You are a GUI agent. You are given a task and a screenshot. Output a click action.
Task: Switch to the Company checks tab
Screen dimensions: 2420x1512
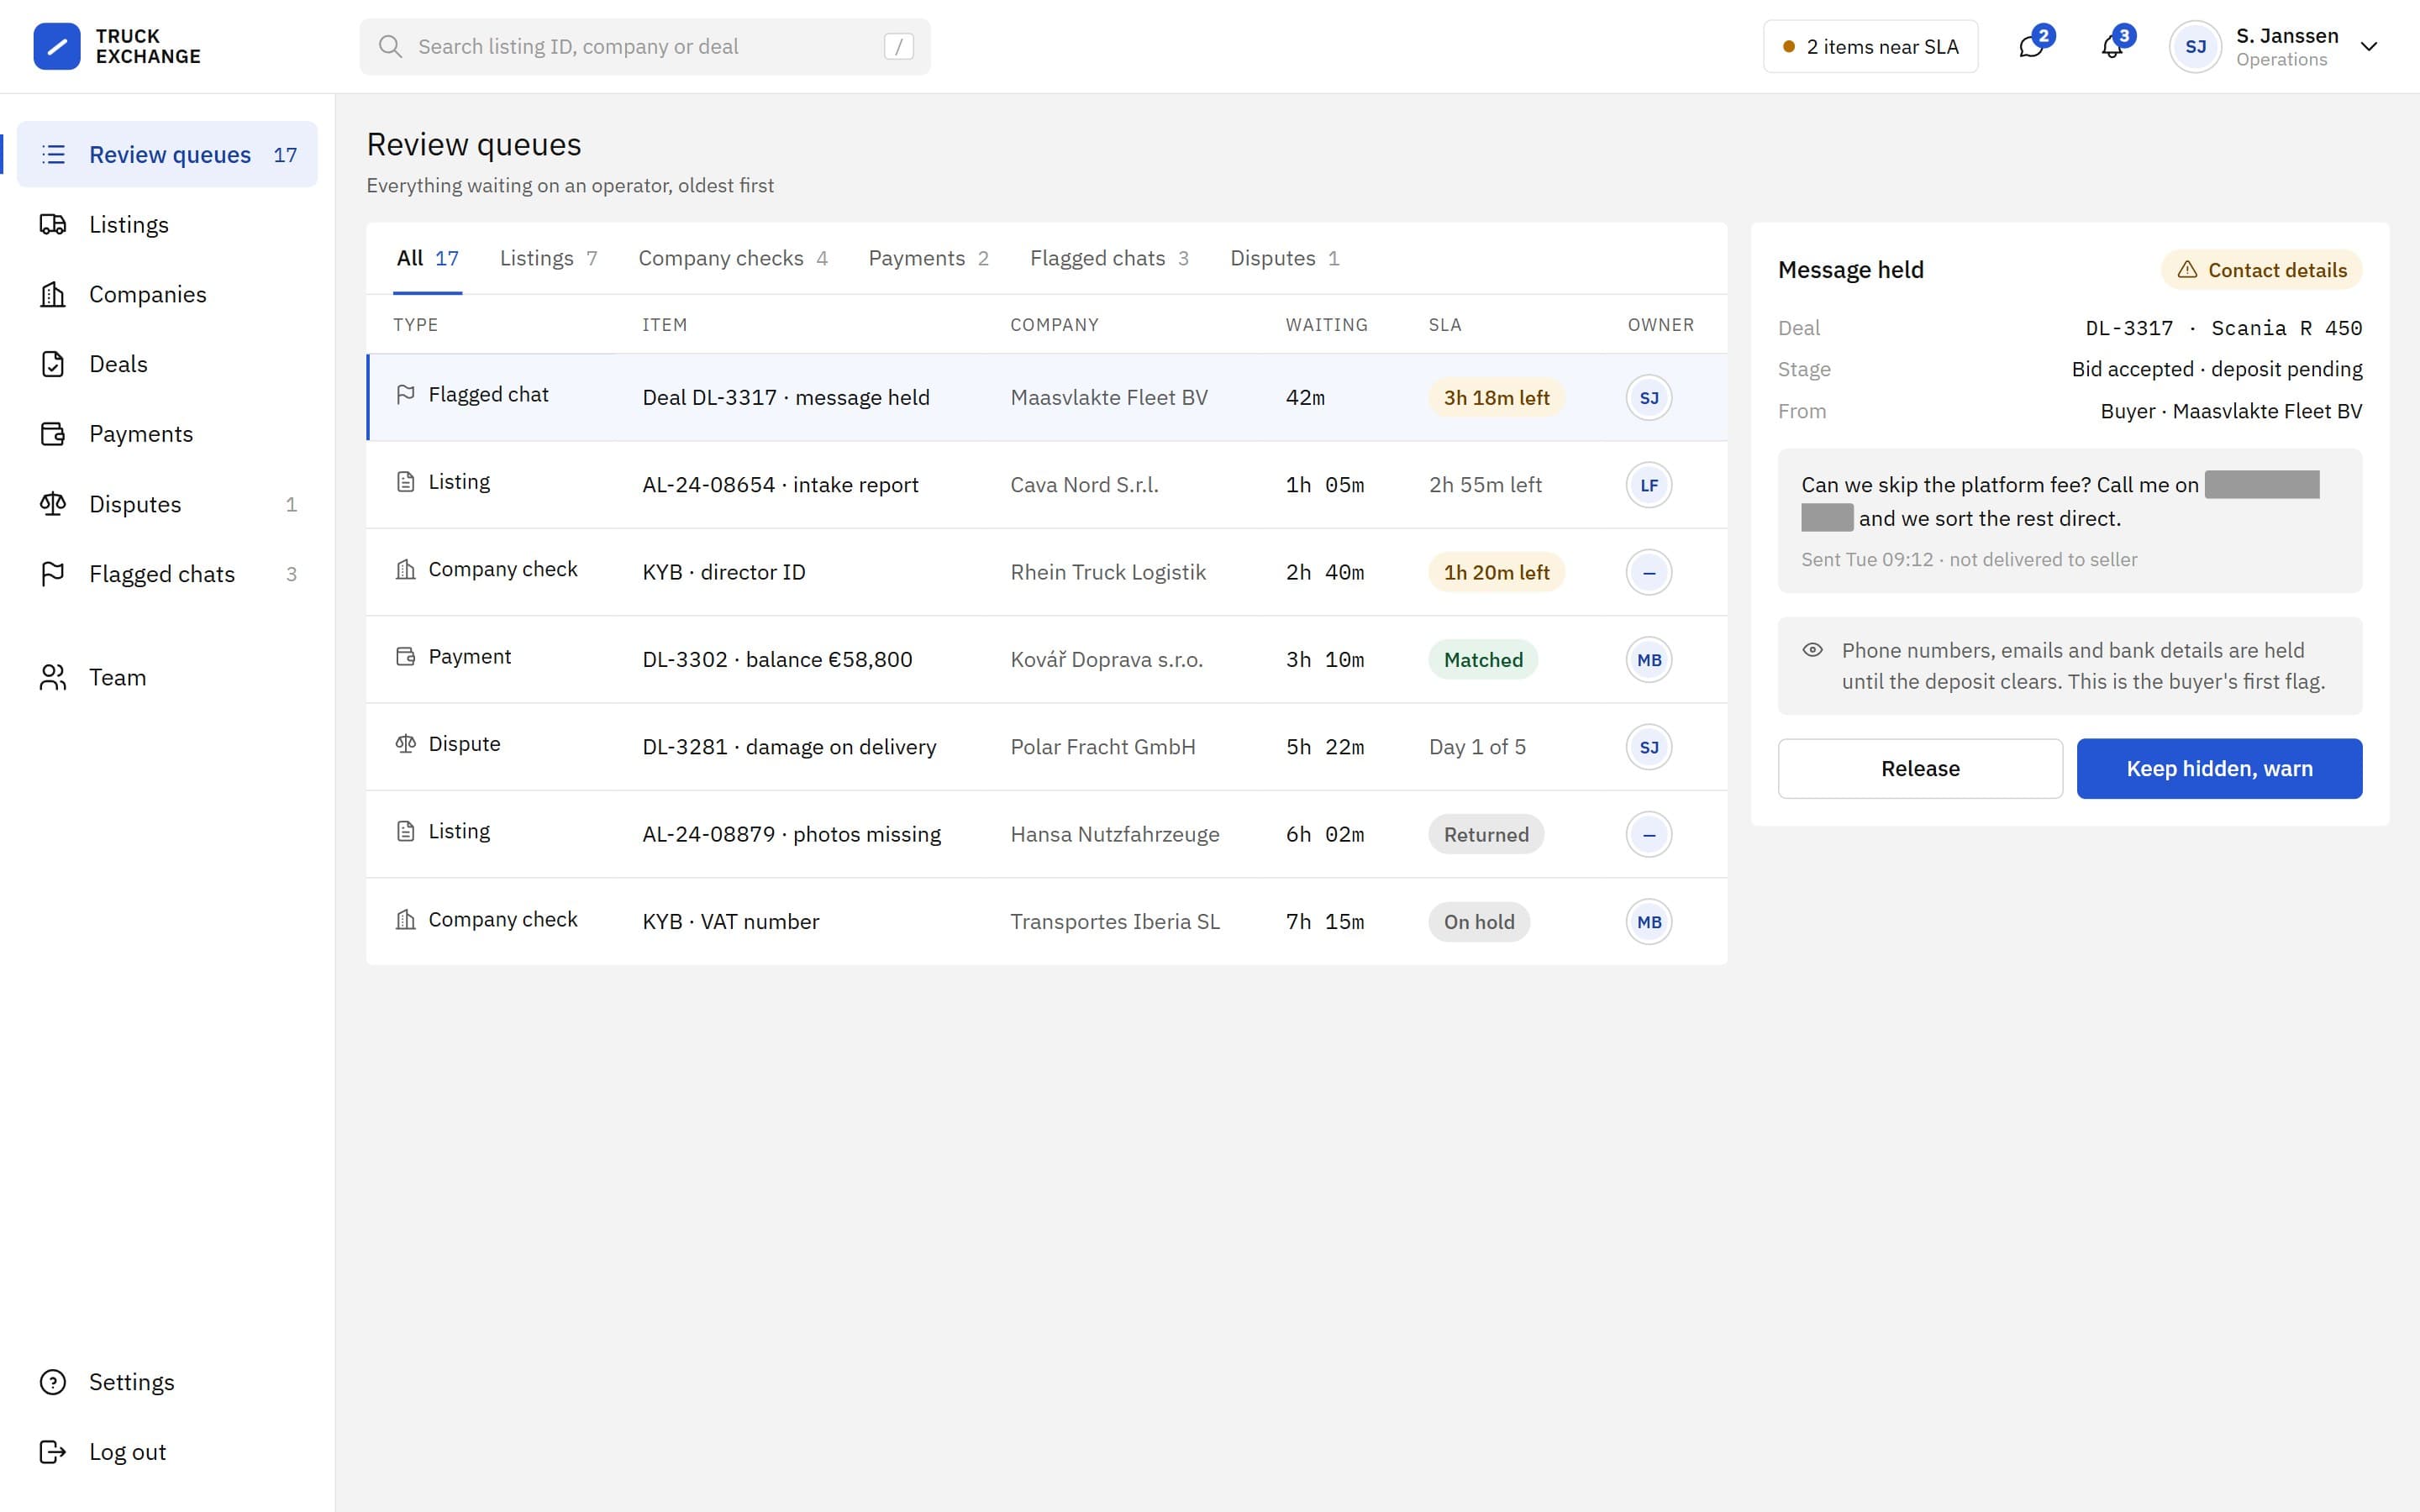(x=732, y=258)
